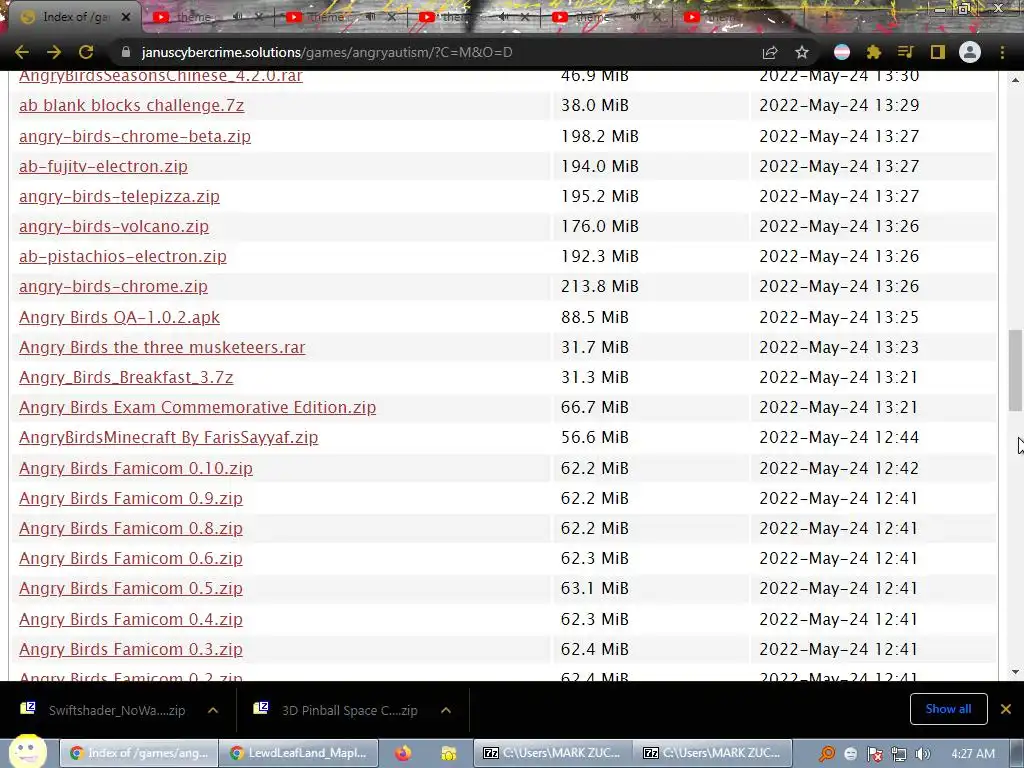The image size is (1024, 768).
Task: Select Angry Birds Famicom 0.5.zip link
Action: pos(131,588)
